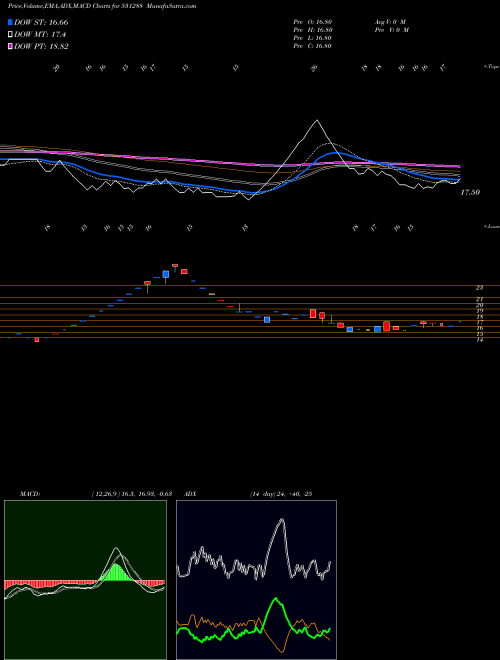The image size is (500, 660).
Task: Click the 'Avg V: 0 M' volume text
Action: click(389, 21)
